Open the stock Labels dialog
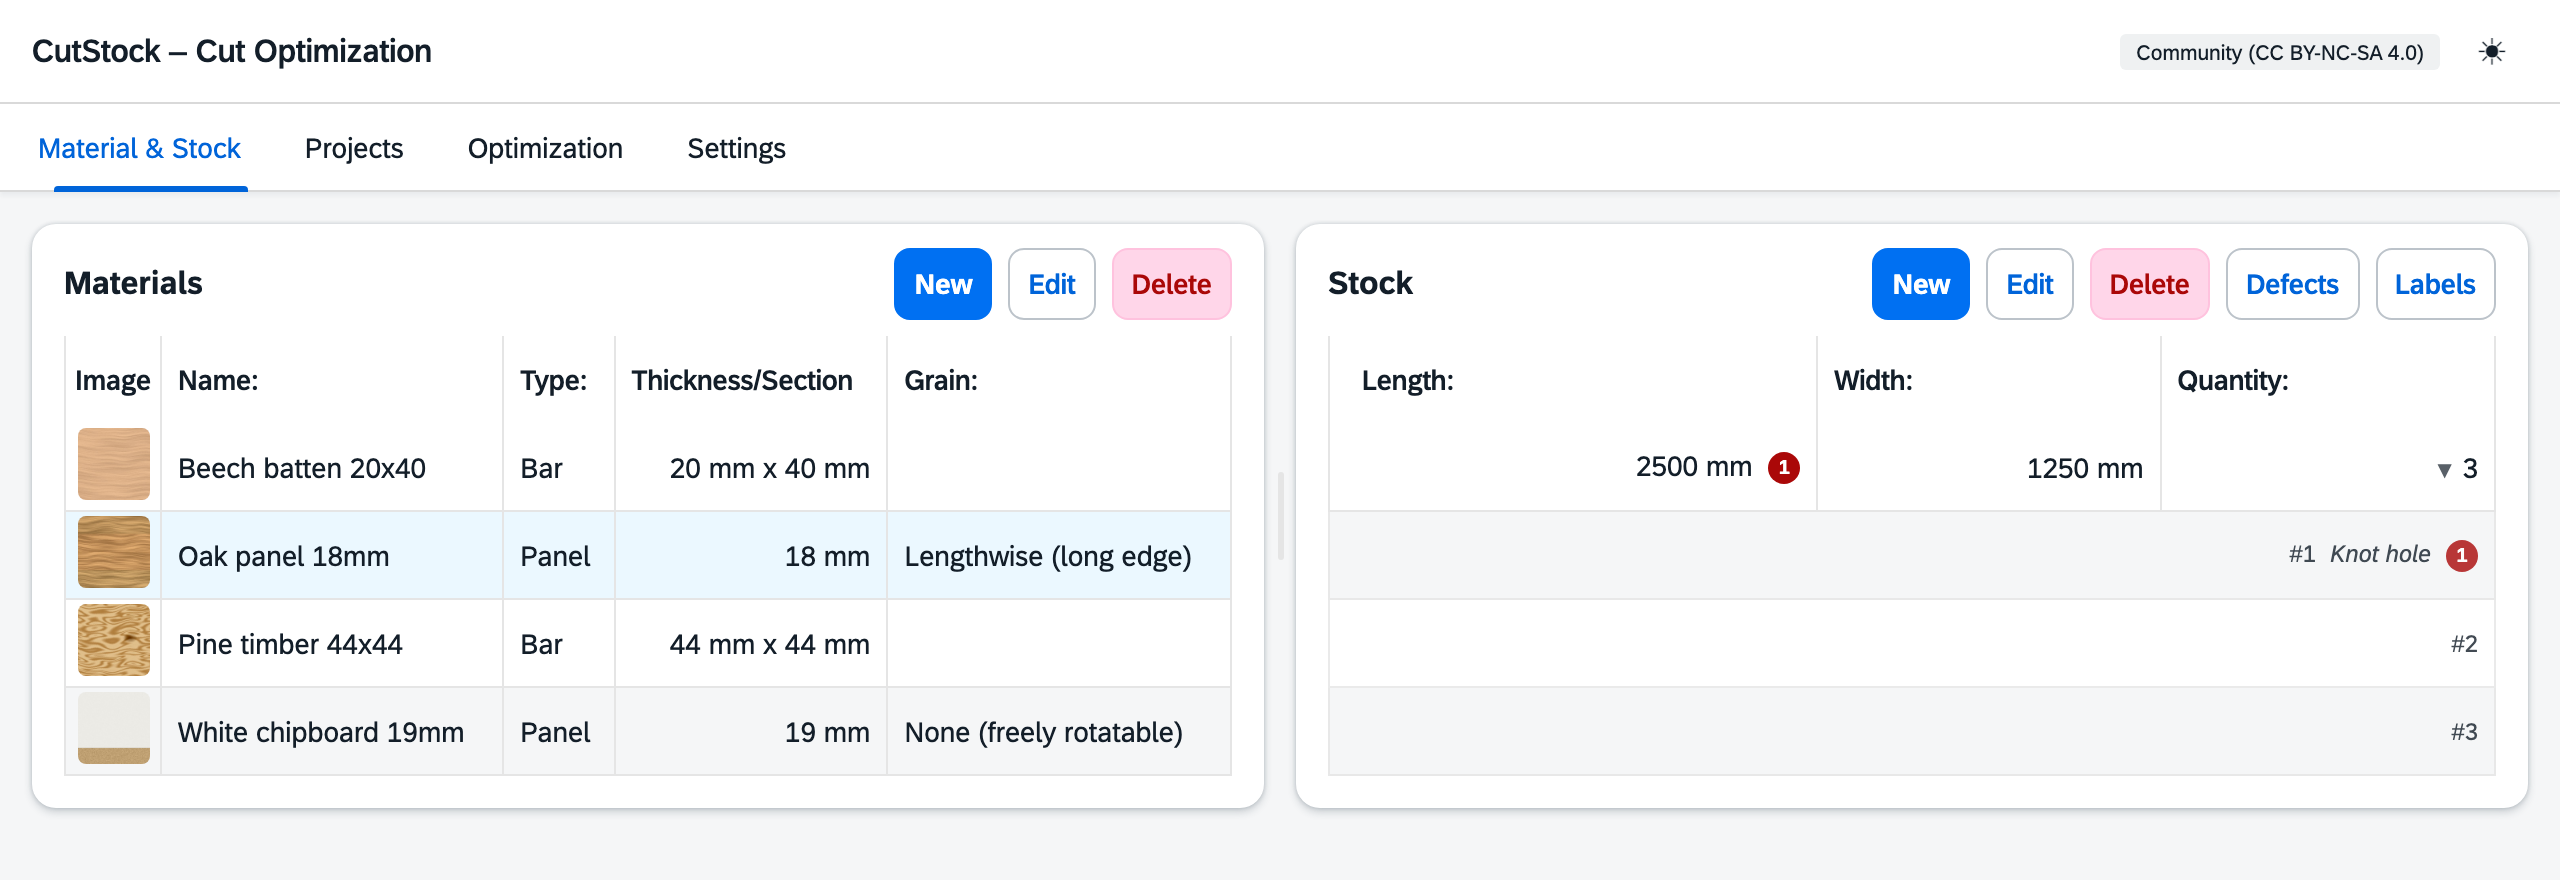This screenshot has height=880, width=2560. 2436,284
